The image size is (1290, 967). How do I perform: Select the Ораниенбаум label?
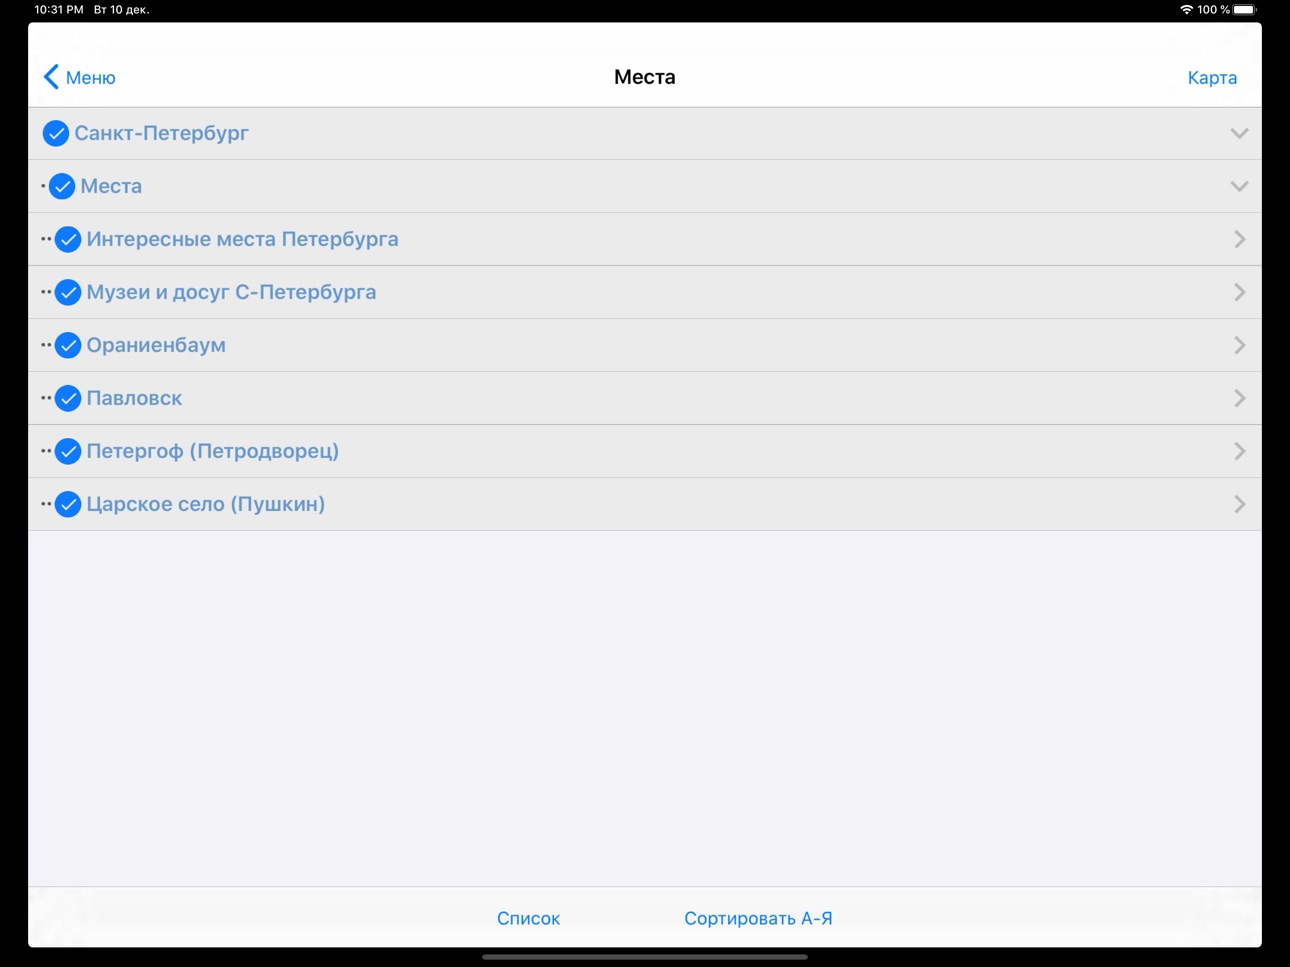[x=156, y=345]
